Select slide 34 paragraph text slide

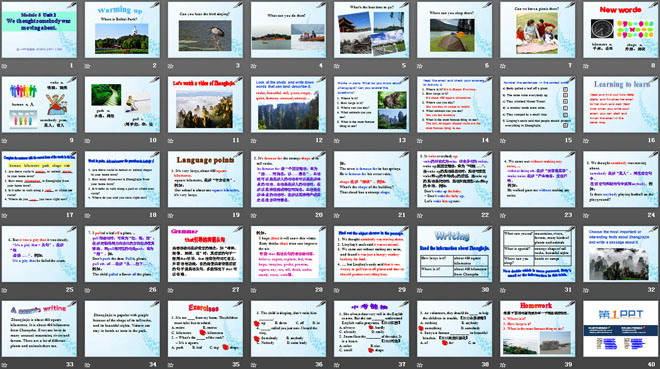[122, 329]
